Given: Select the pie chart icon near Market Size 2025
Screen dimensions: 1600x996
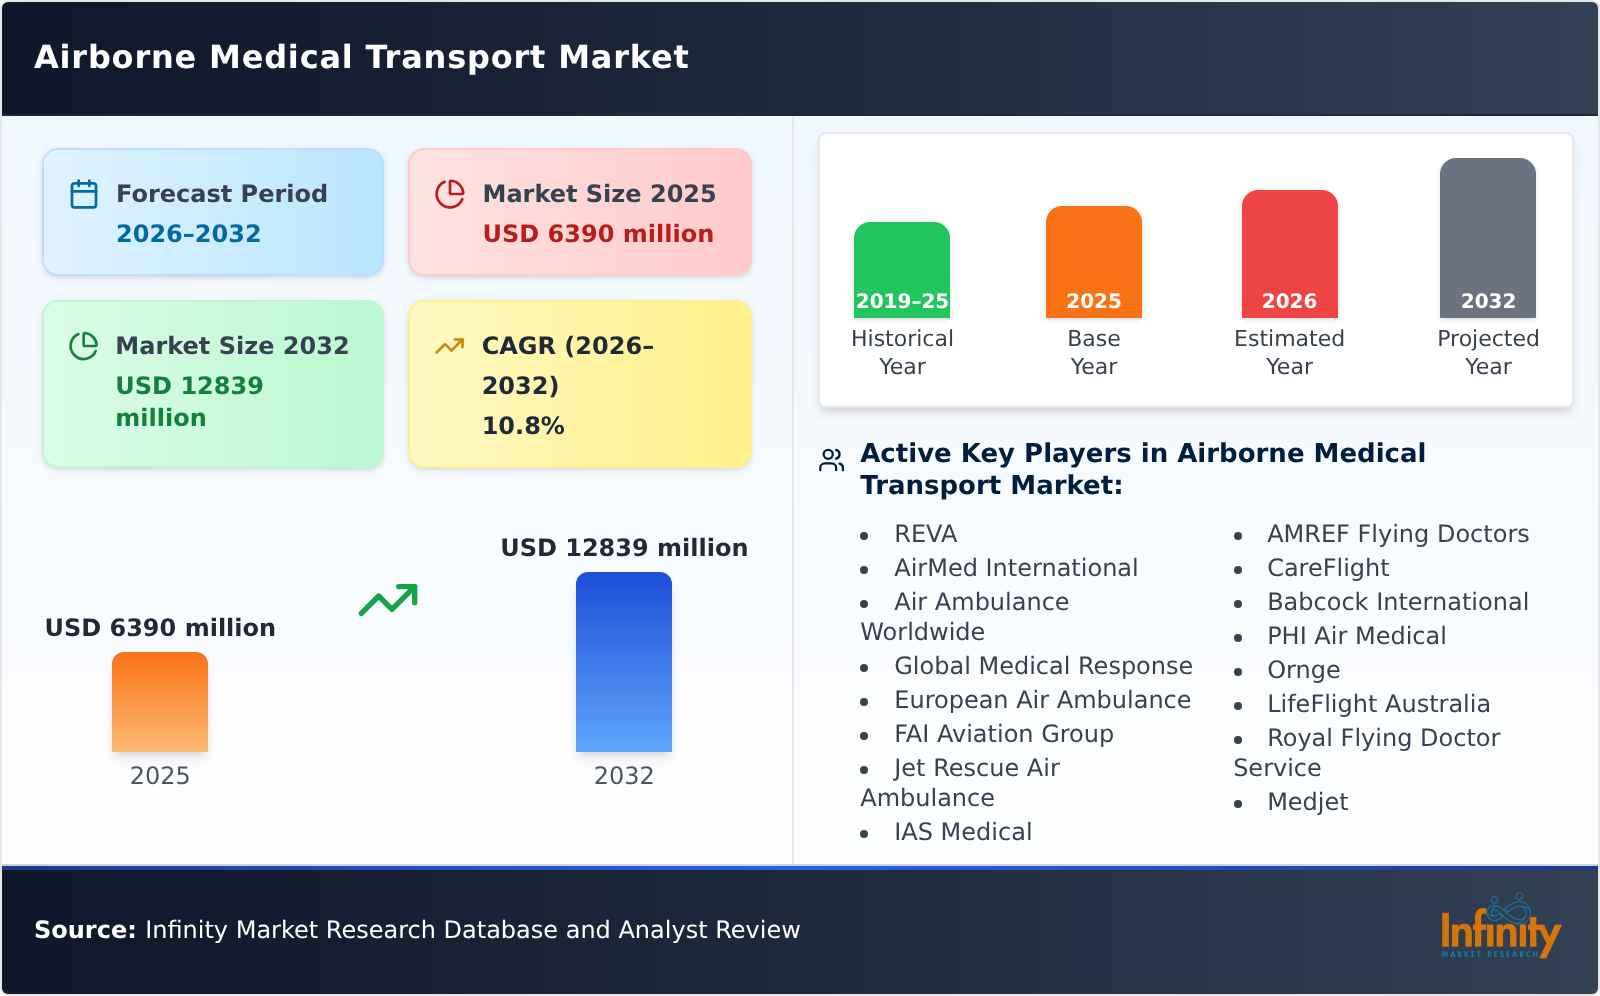Looking at the screenshot, I should pos(451,194).
